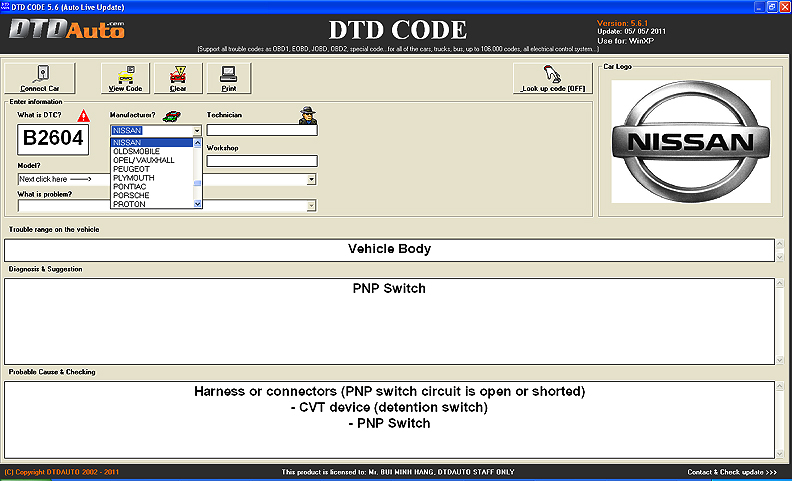This screenshot has height=481, width=792.
Task: Click the DTC code box showing B2604
Action: 53,139
